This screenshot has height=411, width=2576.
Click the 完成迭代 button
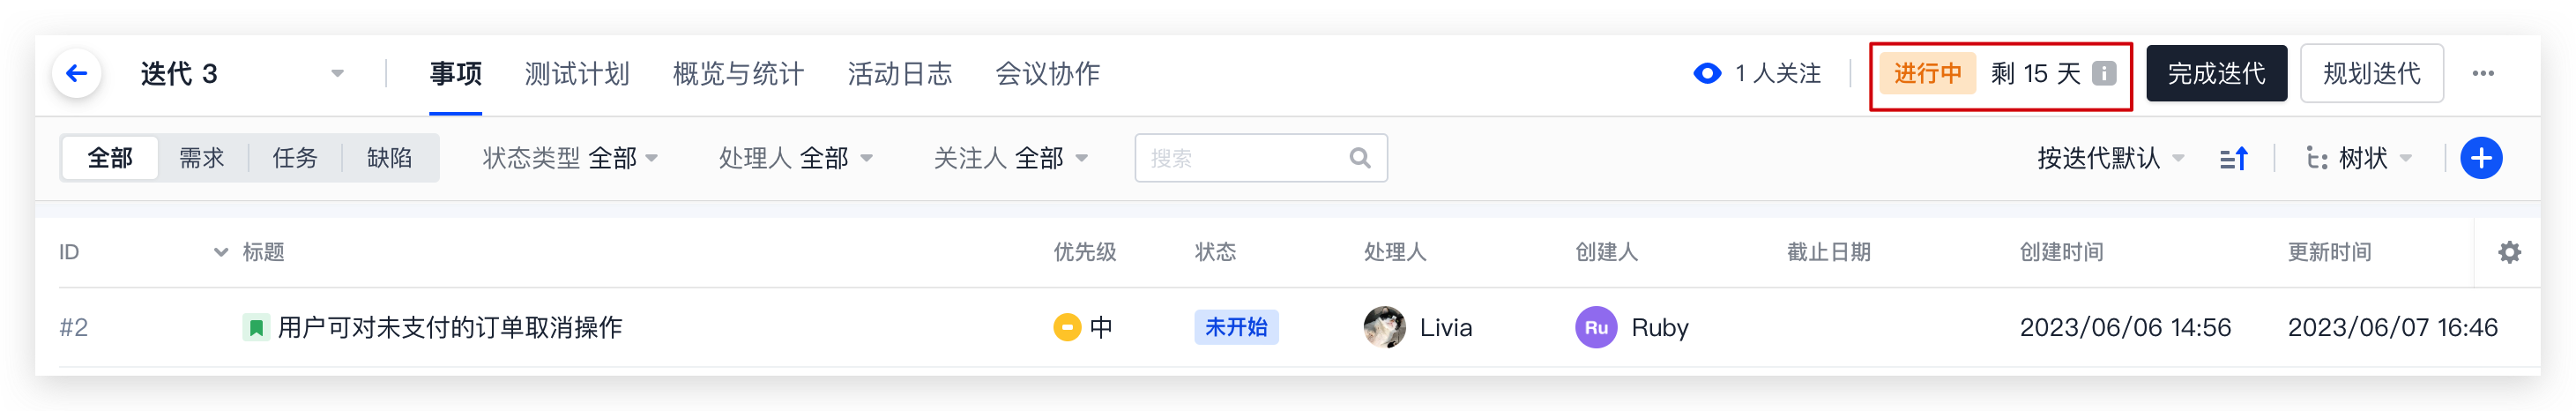[x=2216, y=73]
